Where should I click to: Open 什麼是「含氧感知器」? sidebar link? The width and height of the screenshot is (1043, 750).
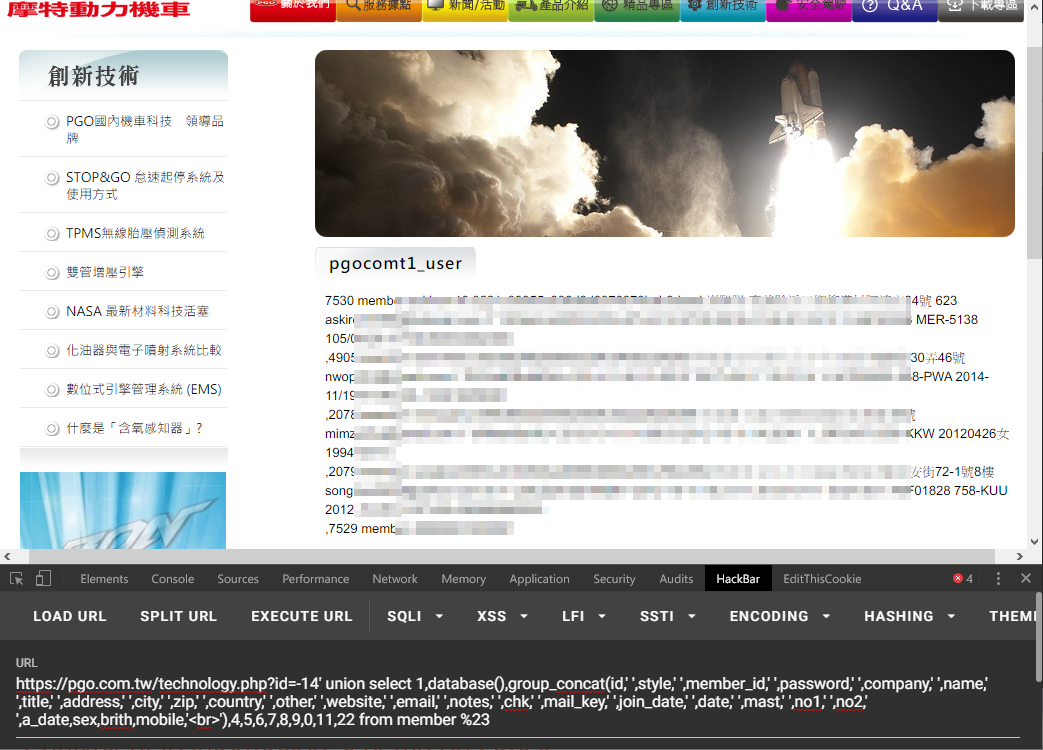coord(134,428)
